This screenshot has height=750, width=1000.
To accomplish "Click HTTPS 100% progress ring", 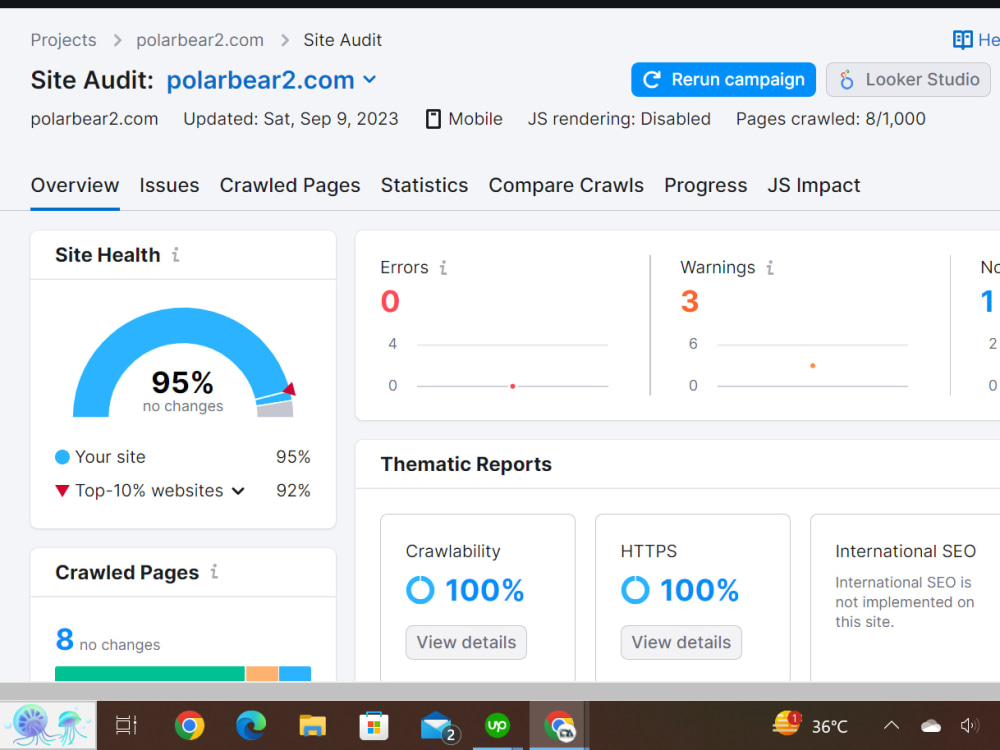I will point(635,590).
